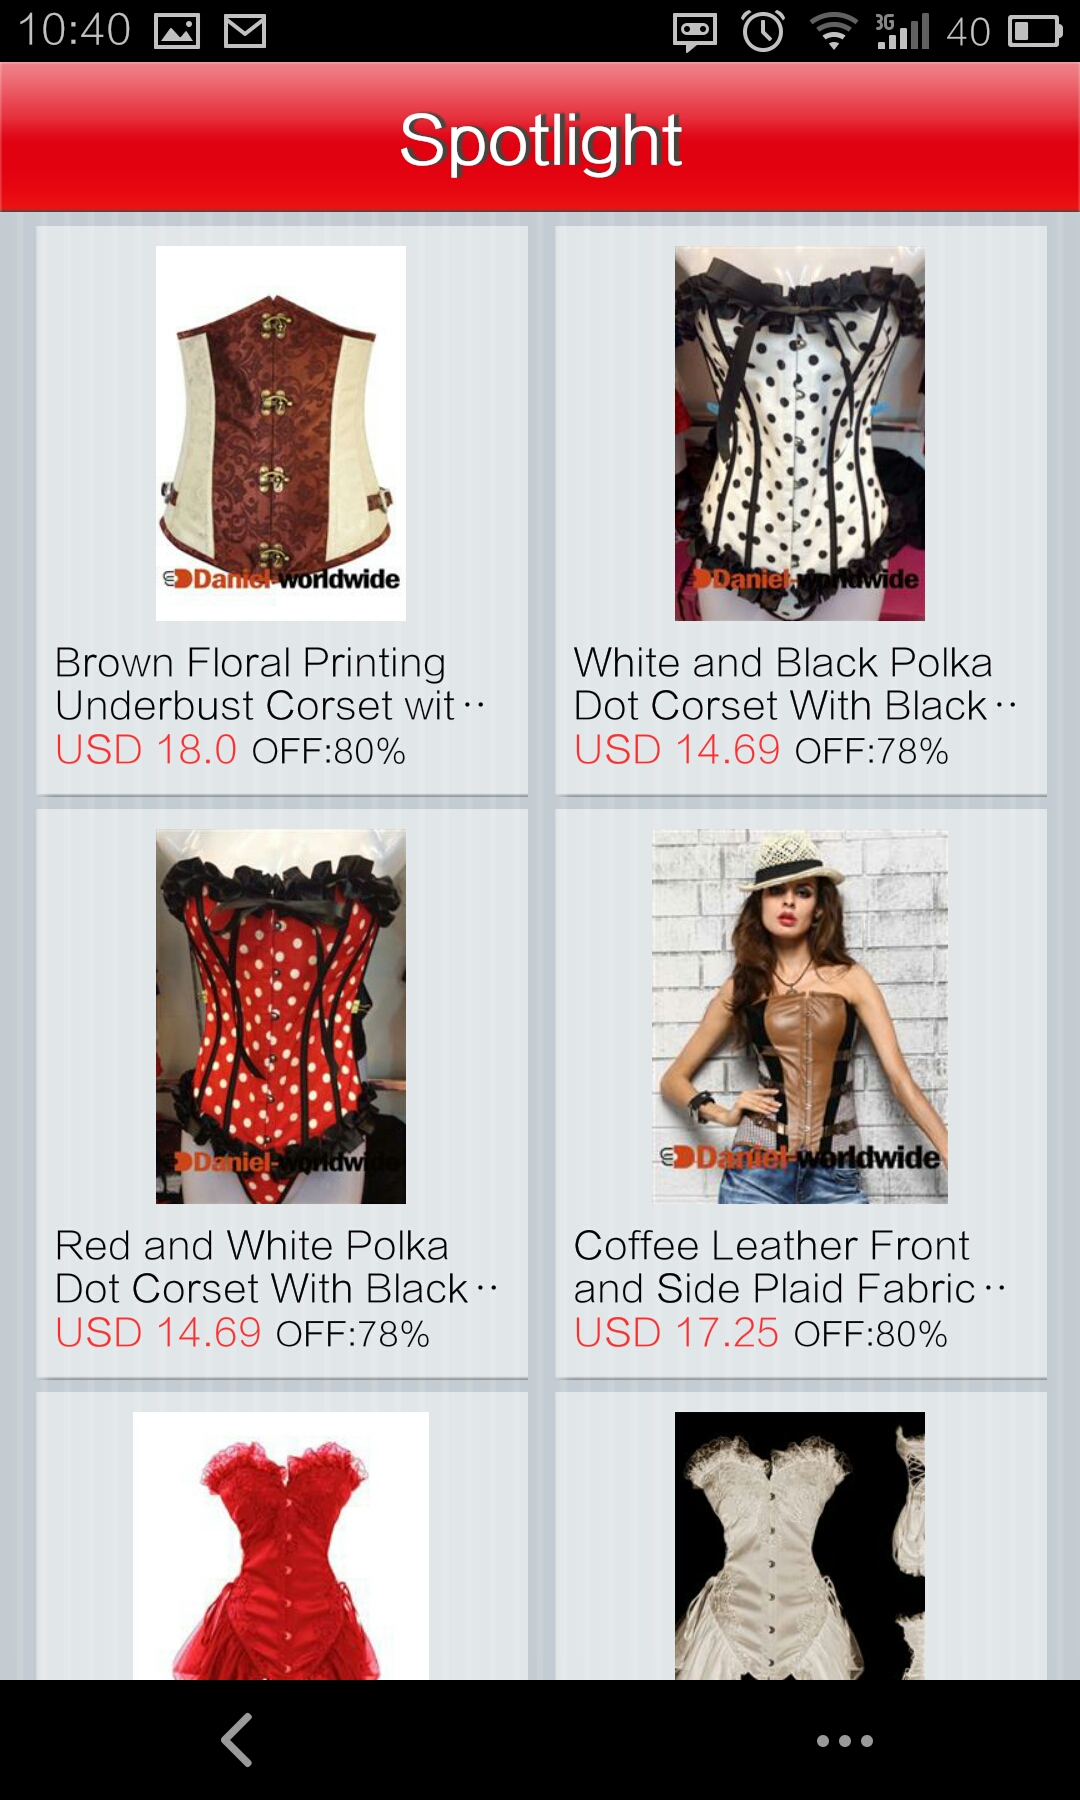Tap the picture notification icon in status bar
1080x1800 pixels.
(177, 31)
